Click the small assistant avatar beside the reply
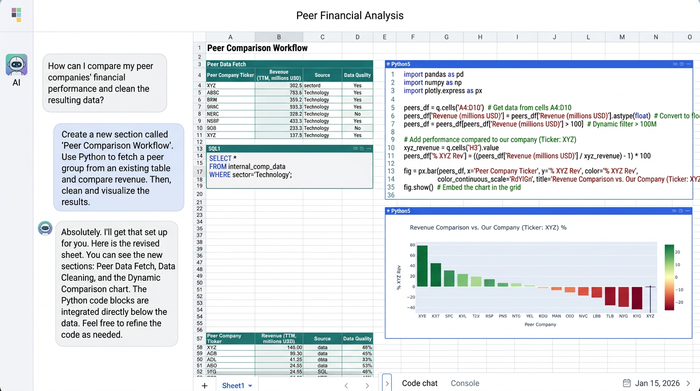 [45, 228]
